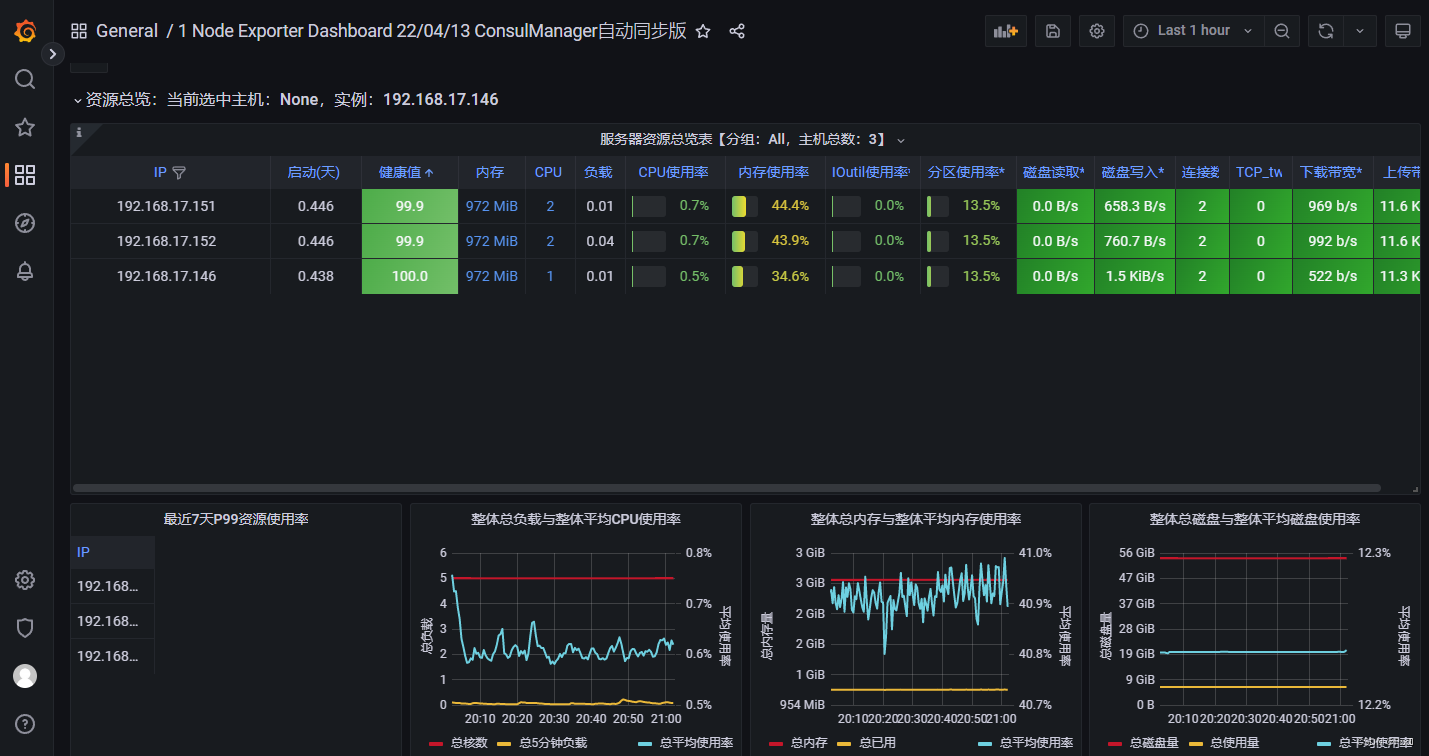Viewport: 1429px width, 756px height.
Task: Open the user profile menu in sidebar
Action: 24,675
